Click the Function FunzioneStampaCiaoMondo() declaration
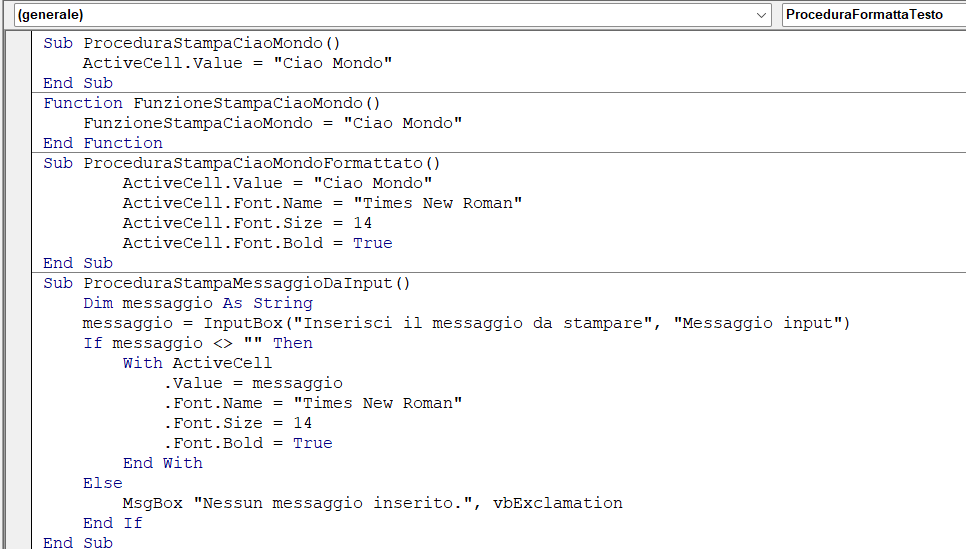Screen dimensions: 966x549 click(212, 103)
